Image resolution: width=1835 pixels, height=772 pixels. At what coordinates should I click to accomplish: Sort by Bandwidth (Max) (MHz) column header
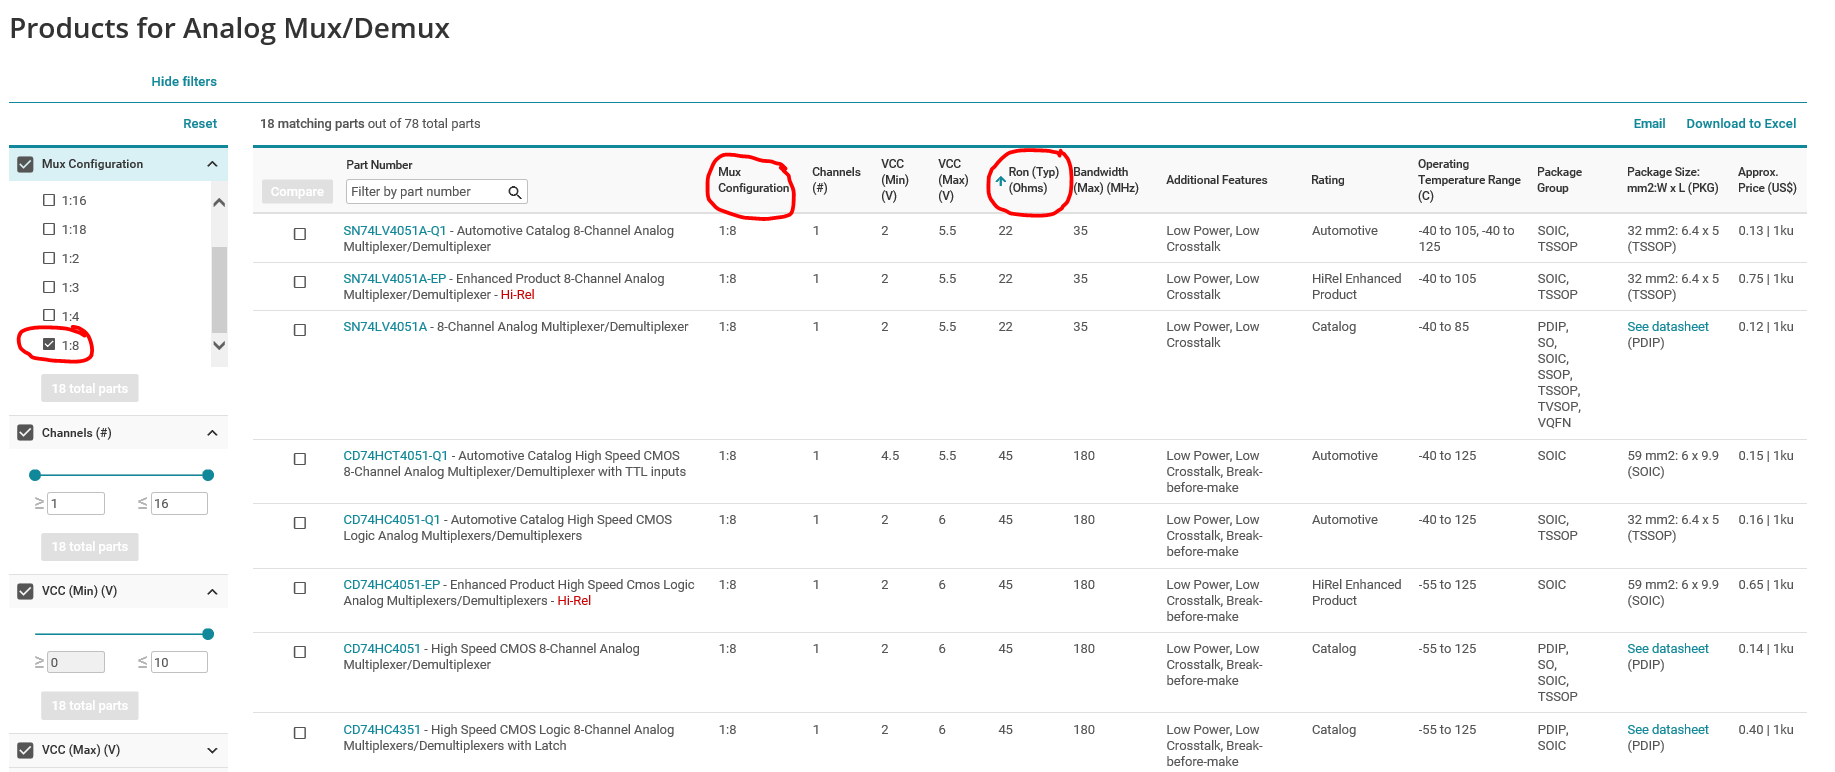[x=1106, y=180]
